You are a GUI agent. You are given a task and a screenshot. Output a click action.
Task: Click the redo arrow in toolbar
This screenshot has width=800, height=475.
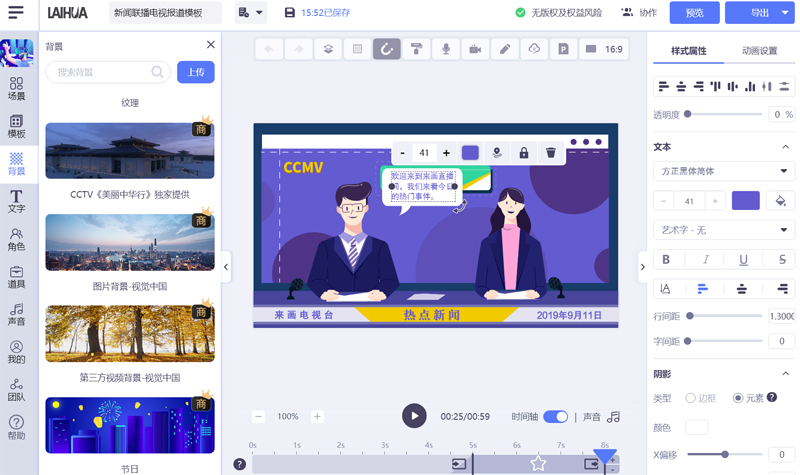(298, 49)
